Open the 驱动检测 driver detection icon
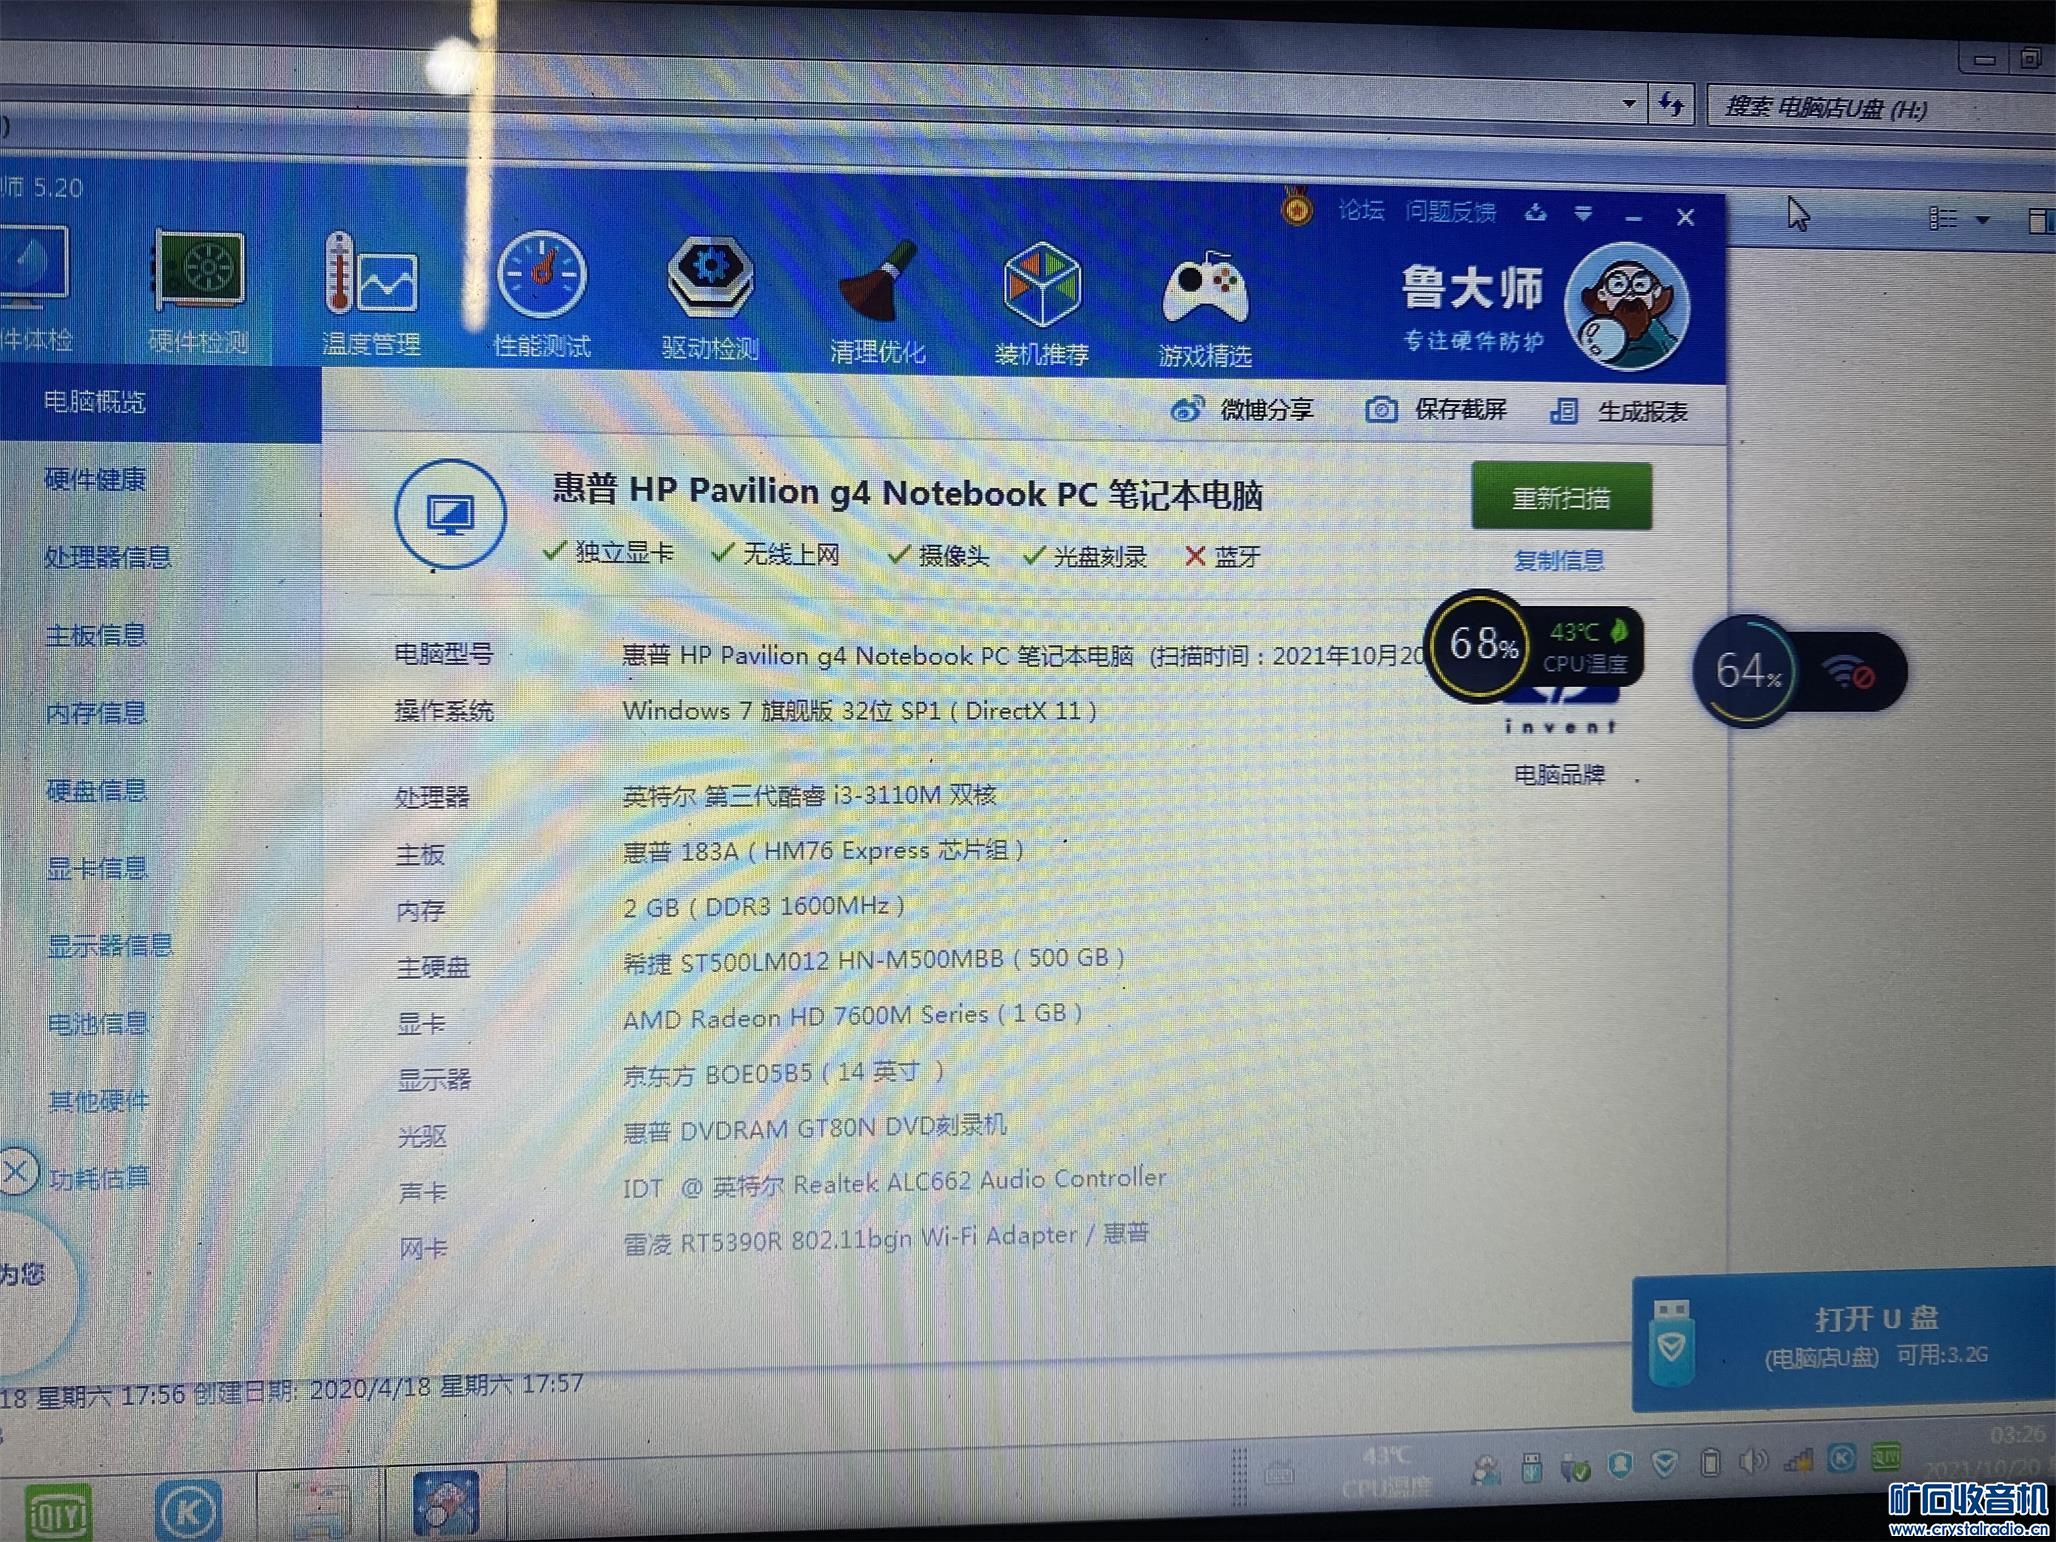This screenshot has width=2056, height=1542. pos(710,297)
